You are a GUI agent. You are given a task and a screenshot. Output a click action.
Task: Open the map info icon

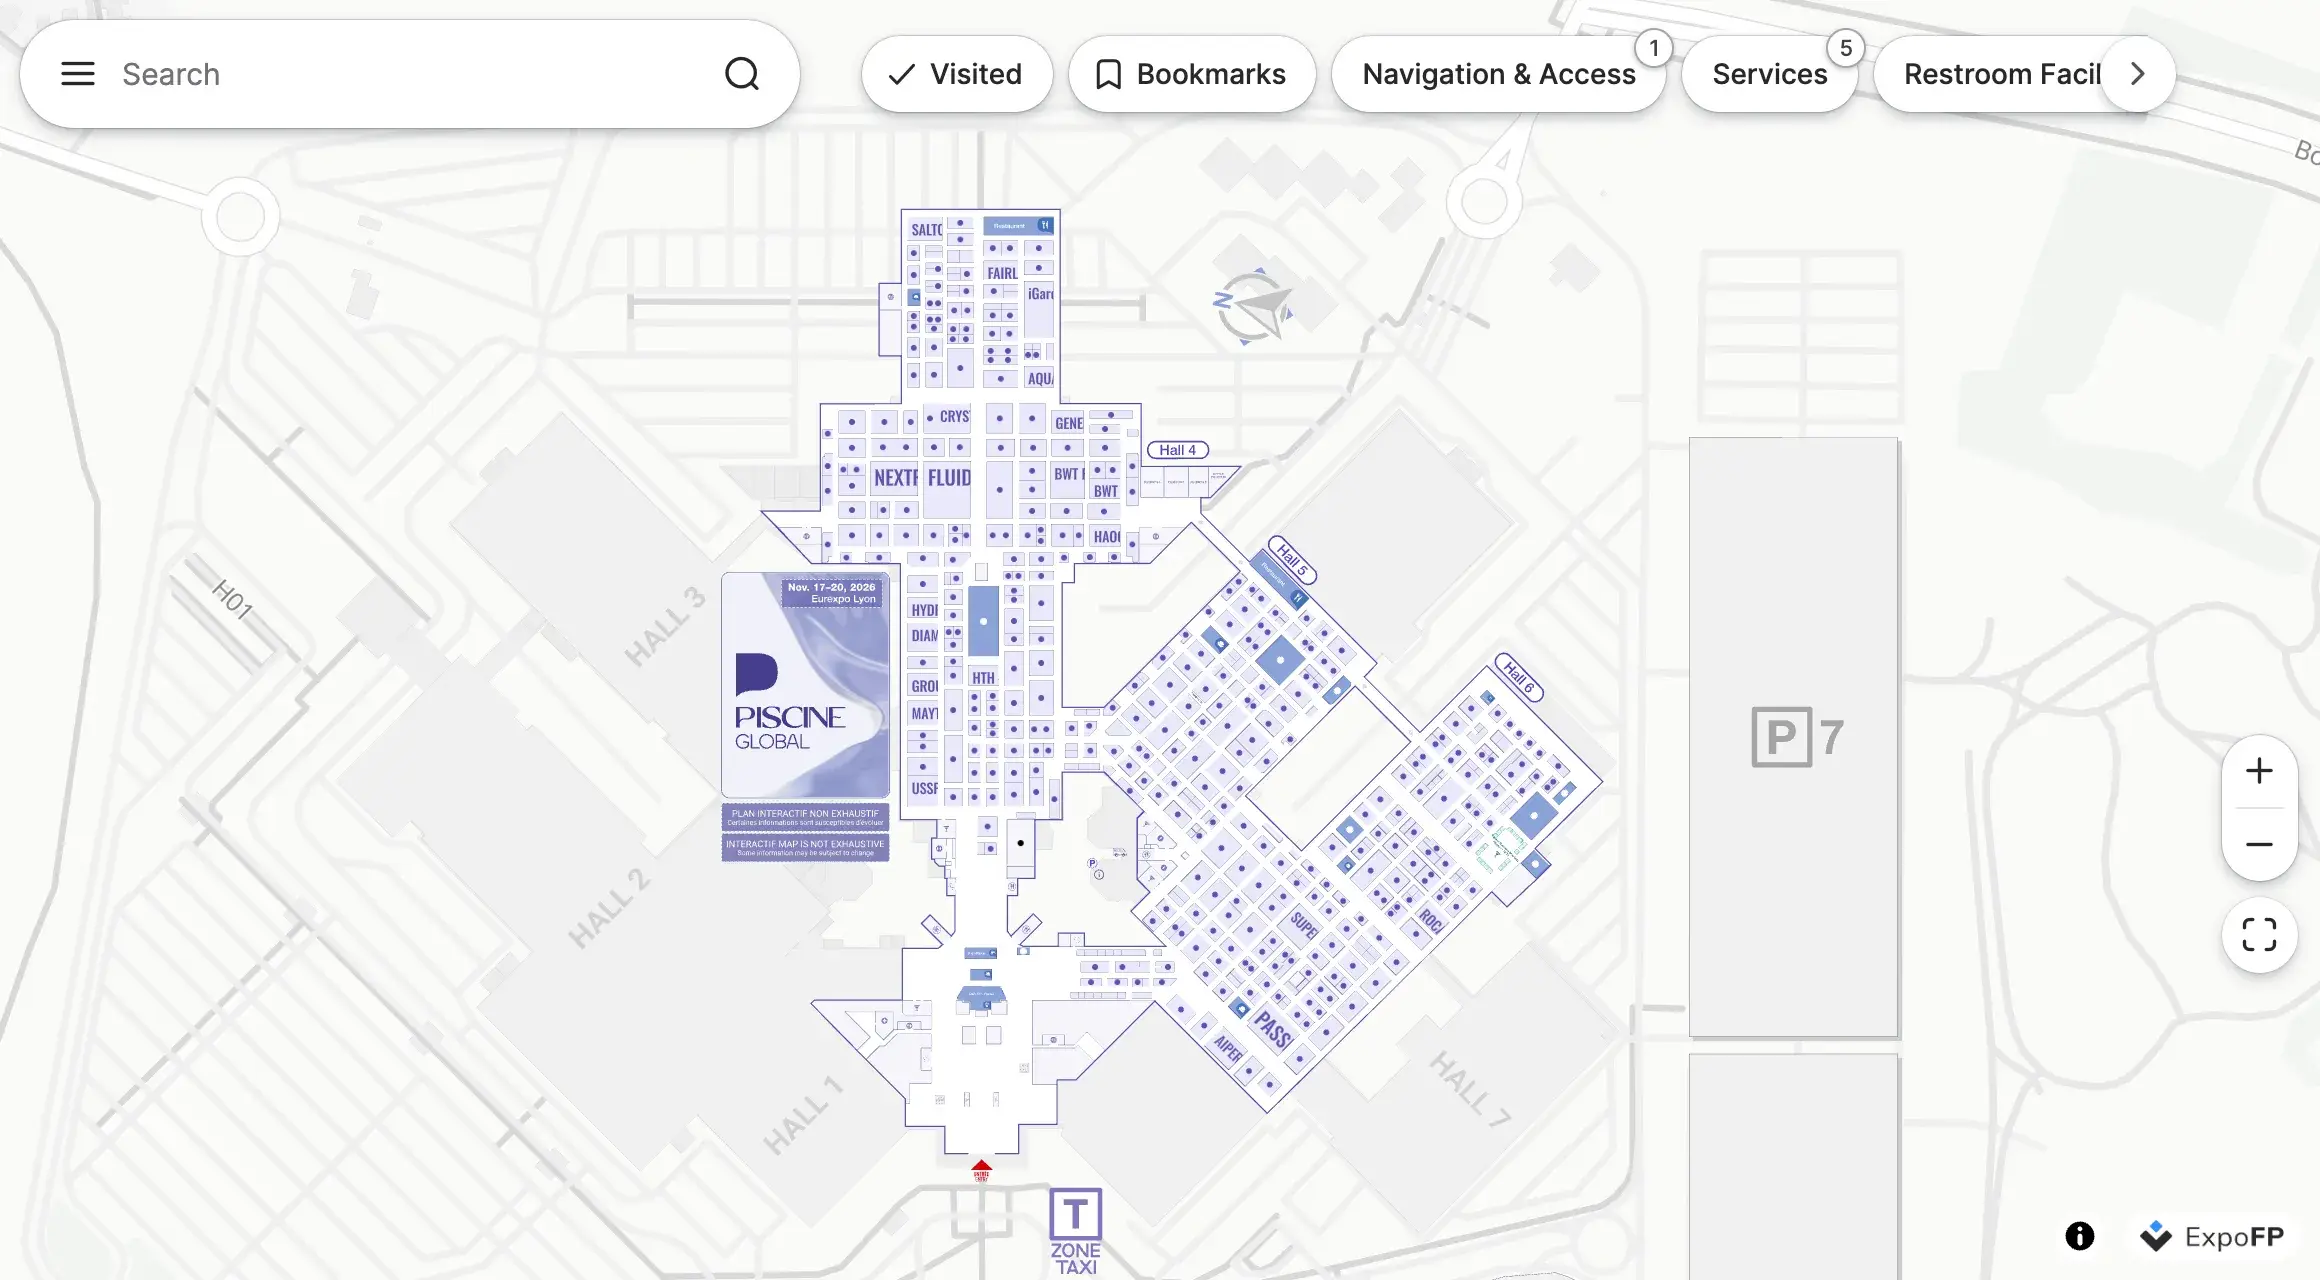[x=2080, y=1236]
